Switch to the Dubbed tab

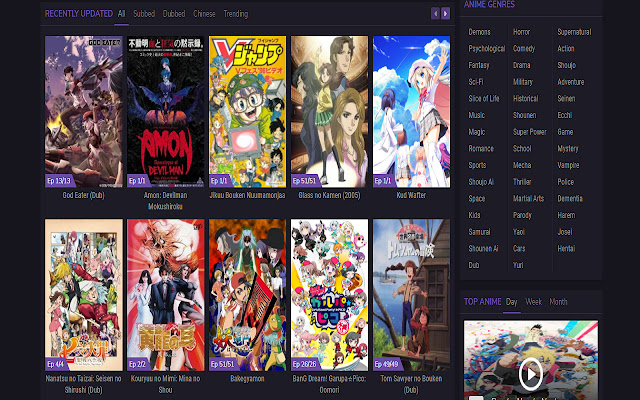coord(174,14)
